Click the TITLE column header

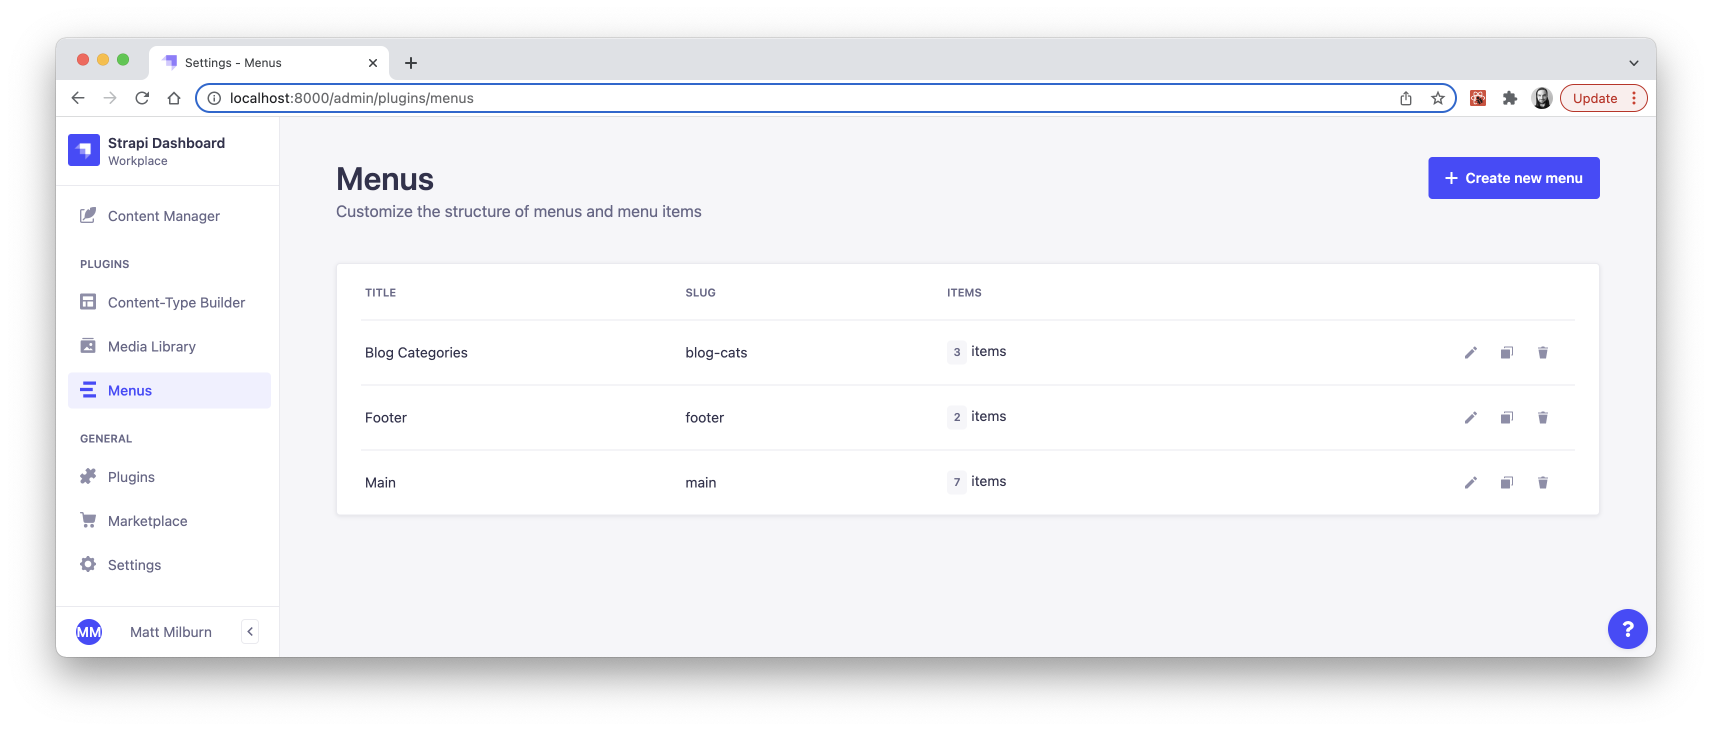[380, 293]
